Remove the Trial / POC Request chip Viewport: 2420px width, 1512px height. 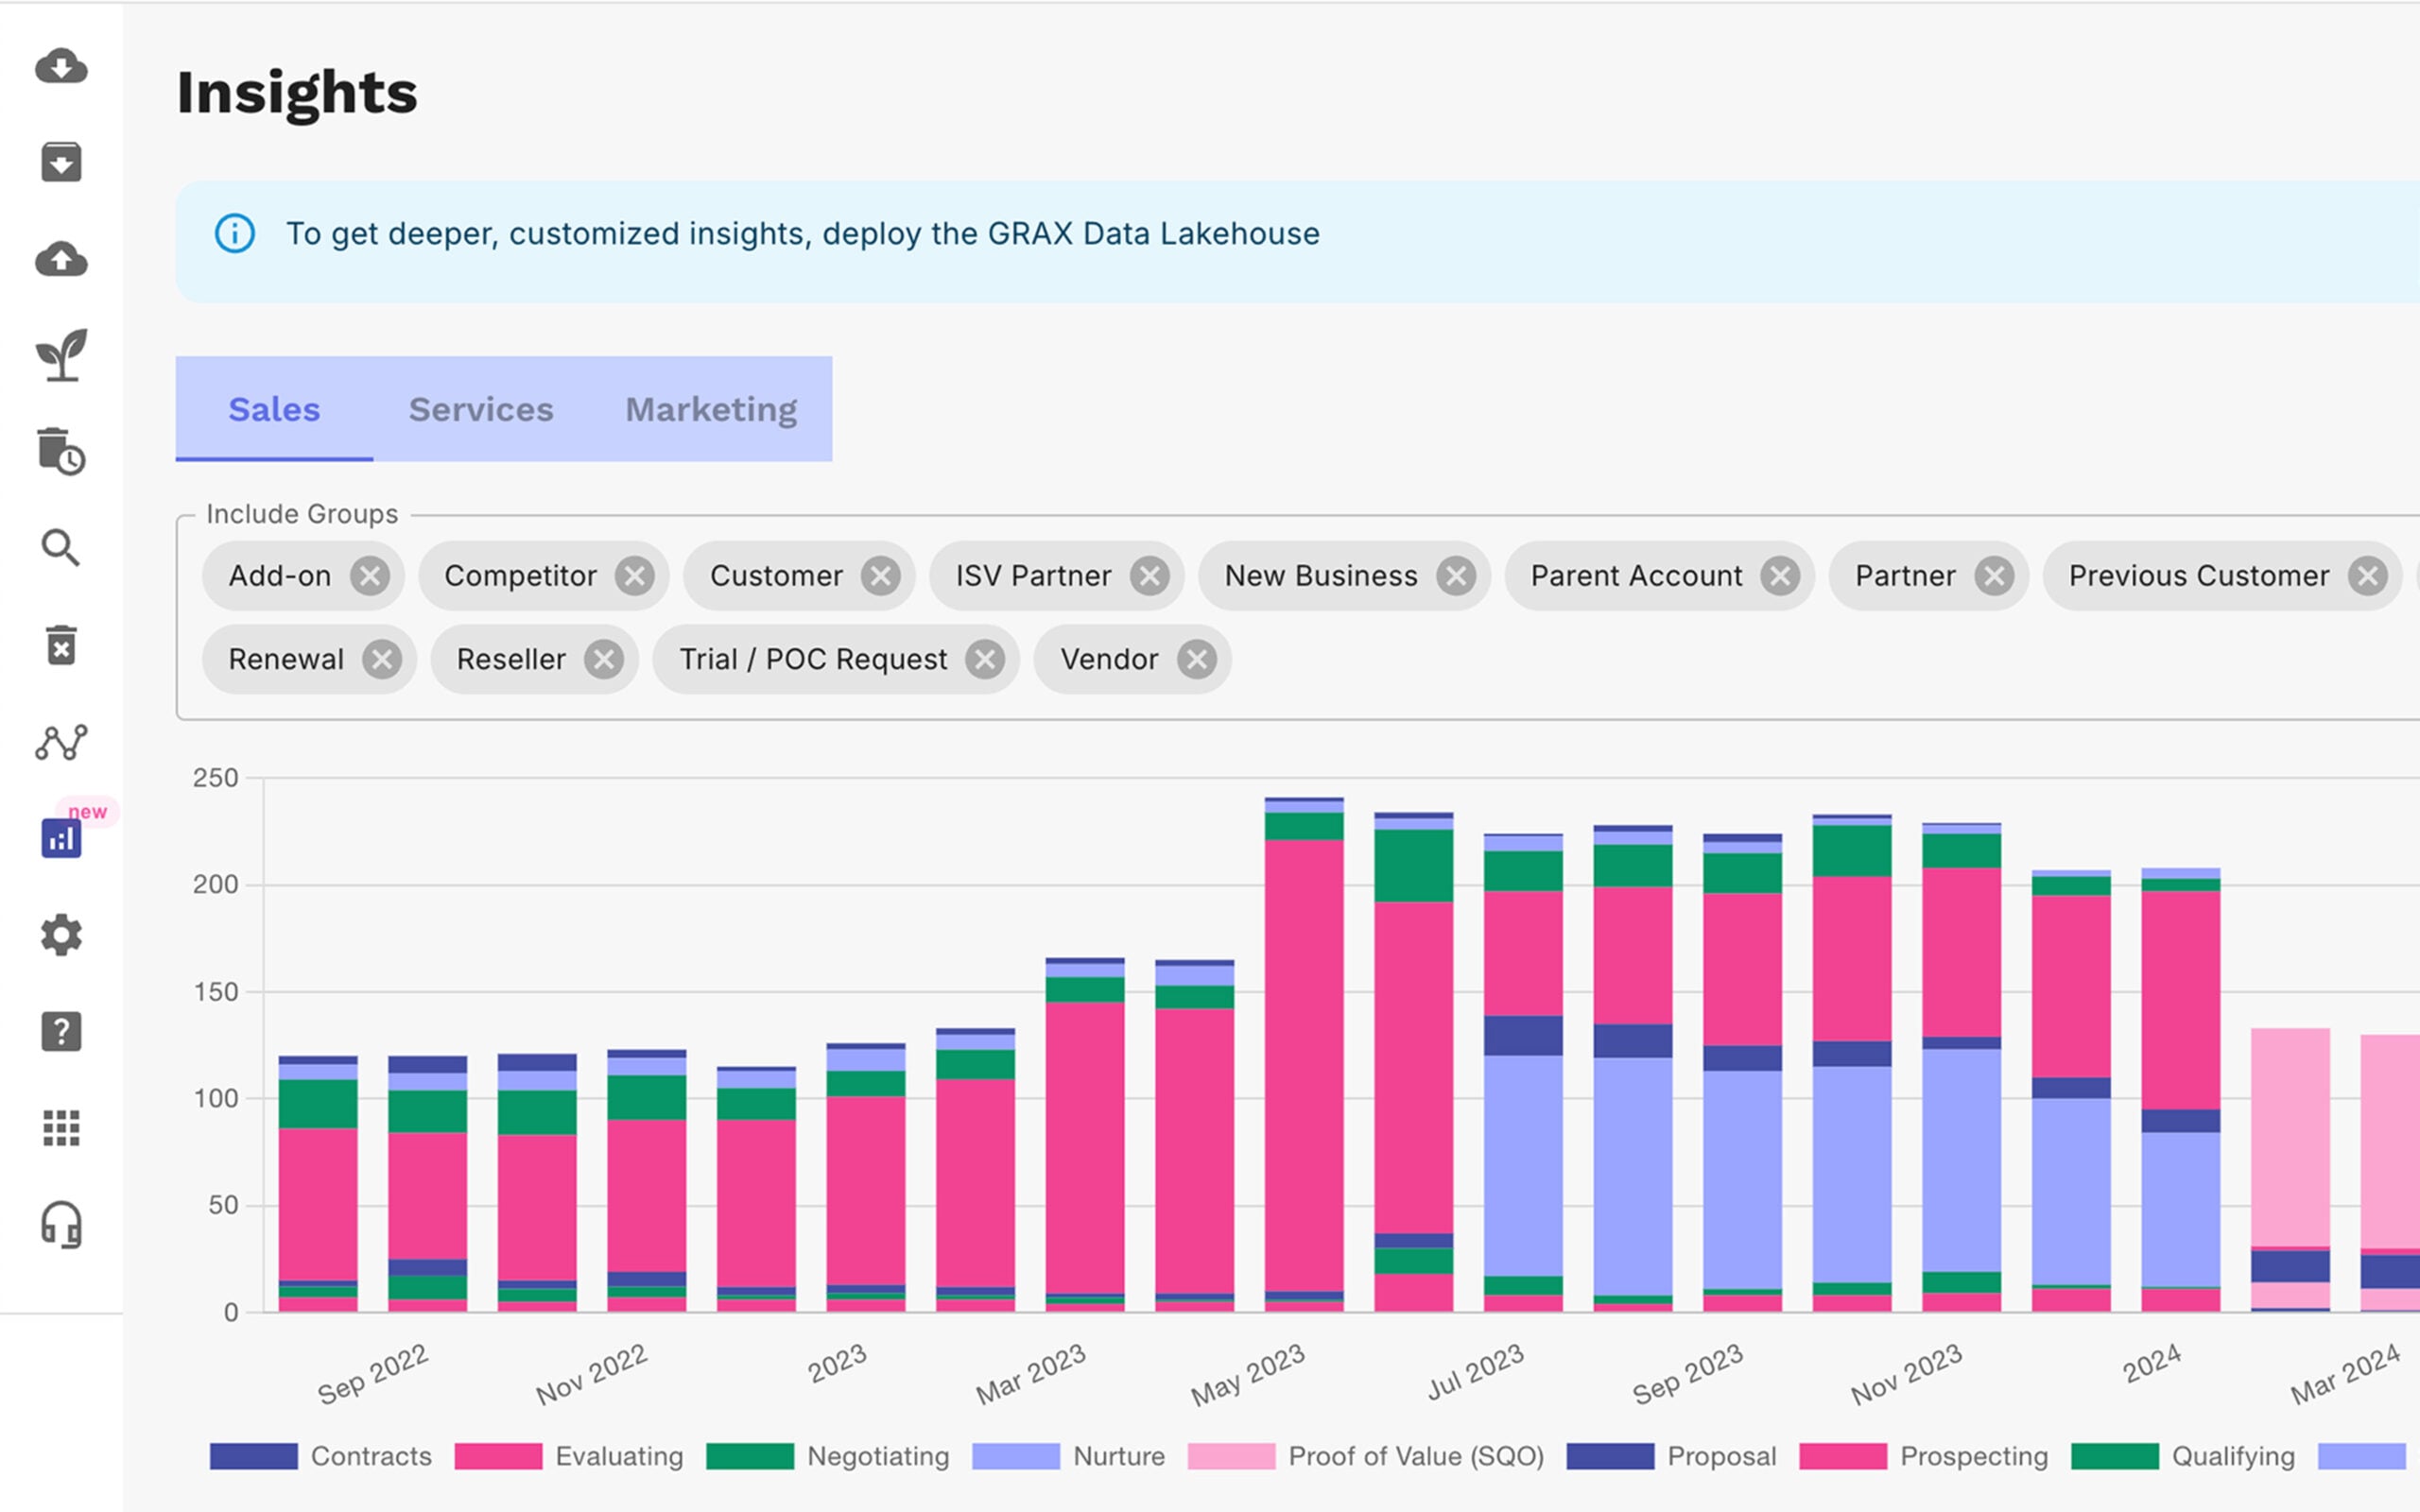pyautogui.click(x=985, y=660)
